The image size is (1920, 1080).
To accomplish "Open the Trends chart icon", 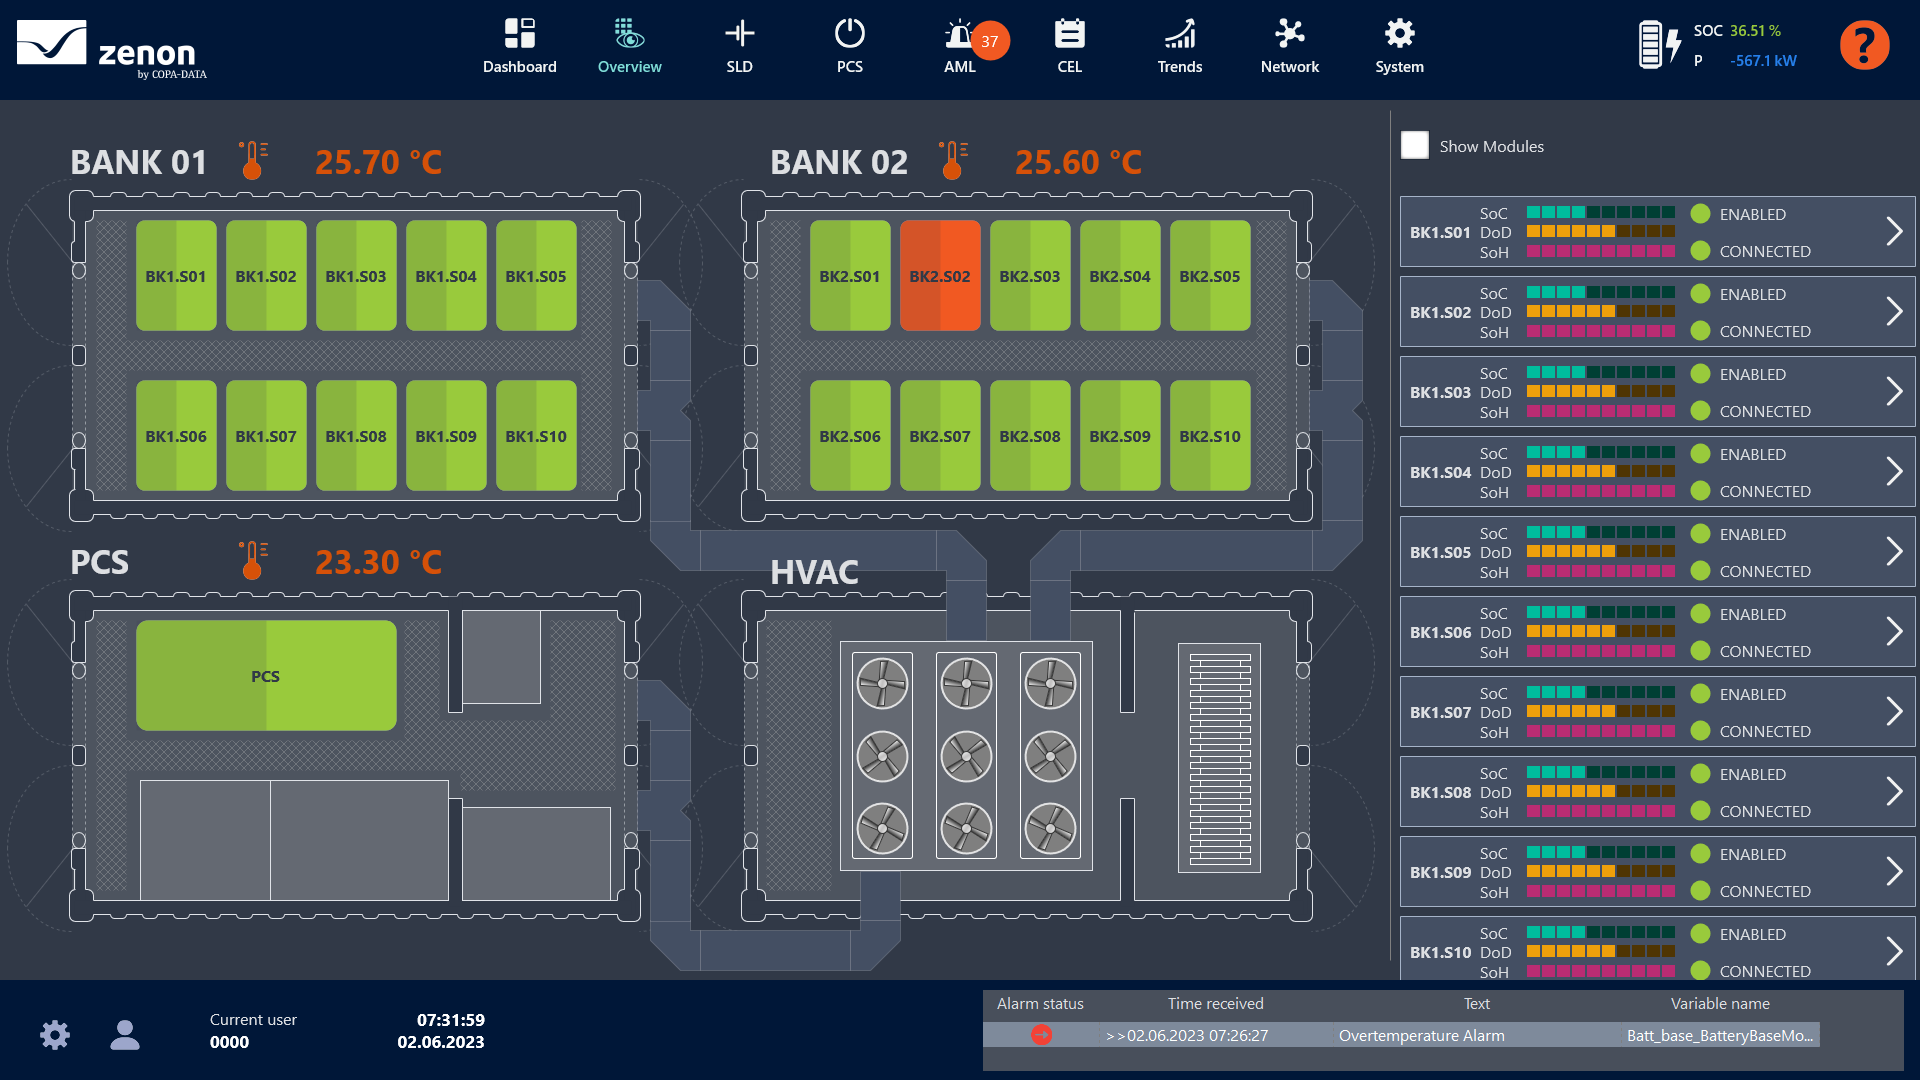I will pyautogui.click(x=1179, y=45).
